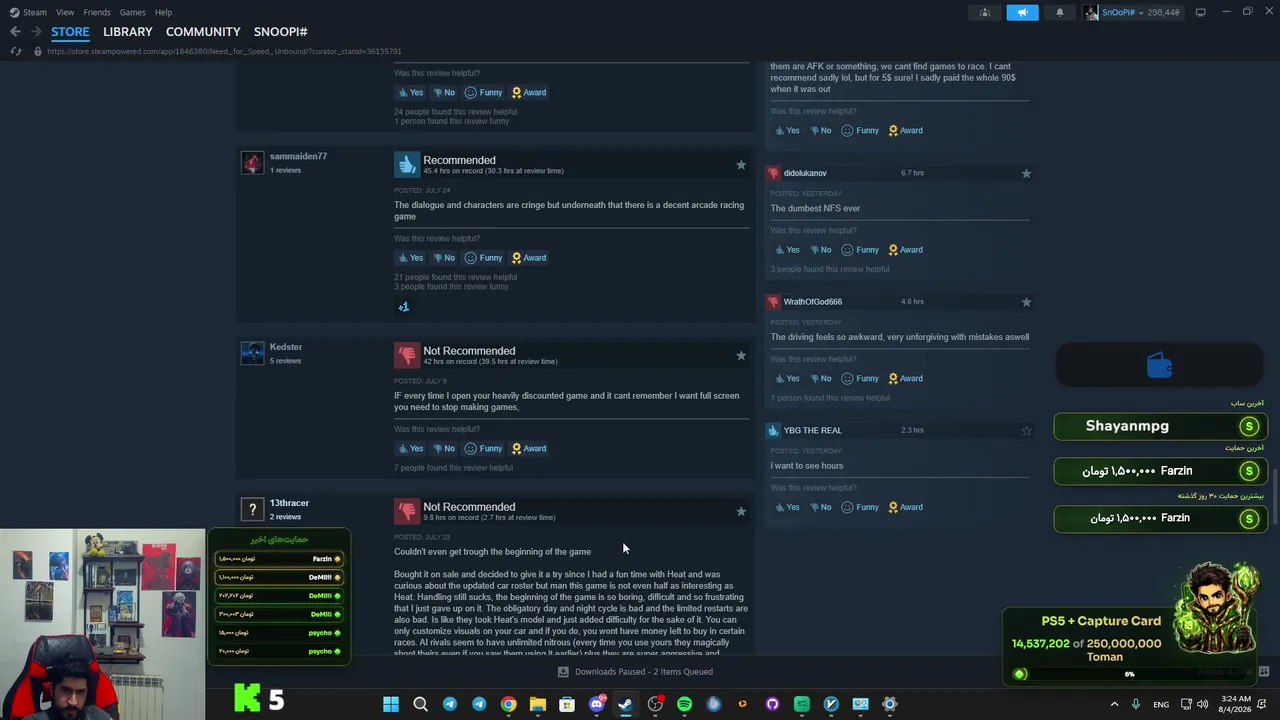1280x720 pixels.
Task: Open the SNOOPI# profile tab
Action: tap(281, 32)
